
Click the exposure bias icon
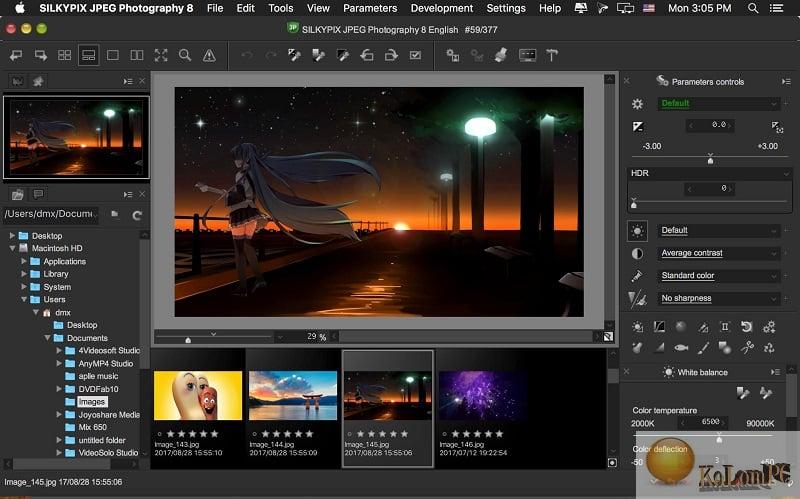638,127
